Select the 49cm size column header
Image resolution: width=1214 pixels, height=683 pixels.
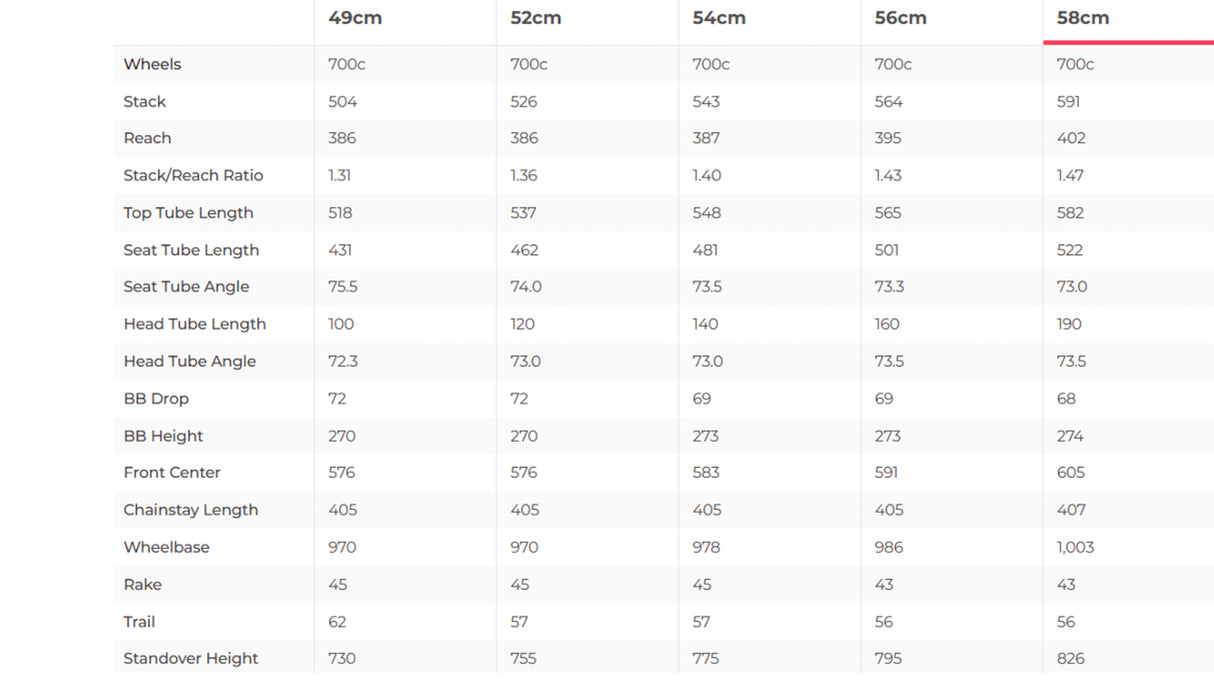355,18
